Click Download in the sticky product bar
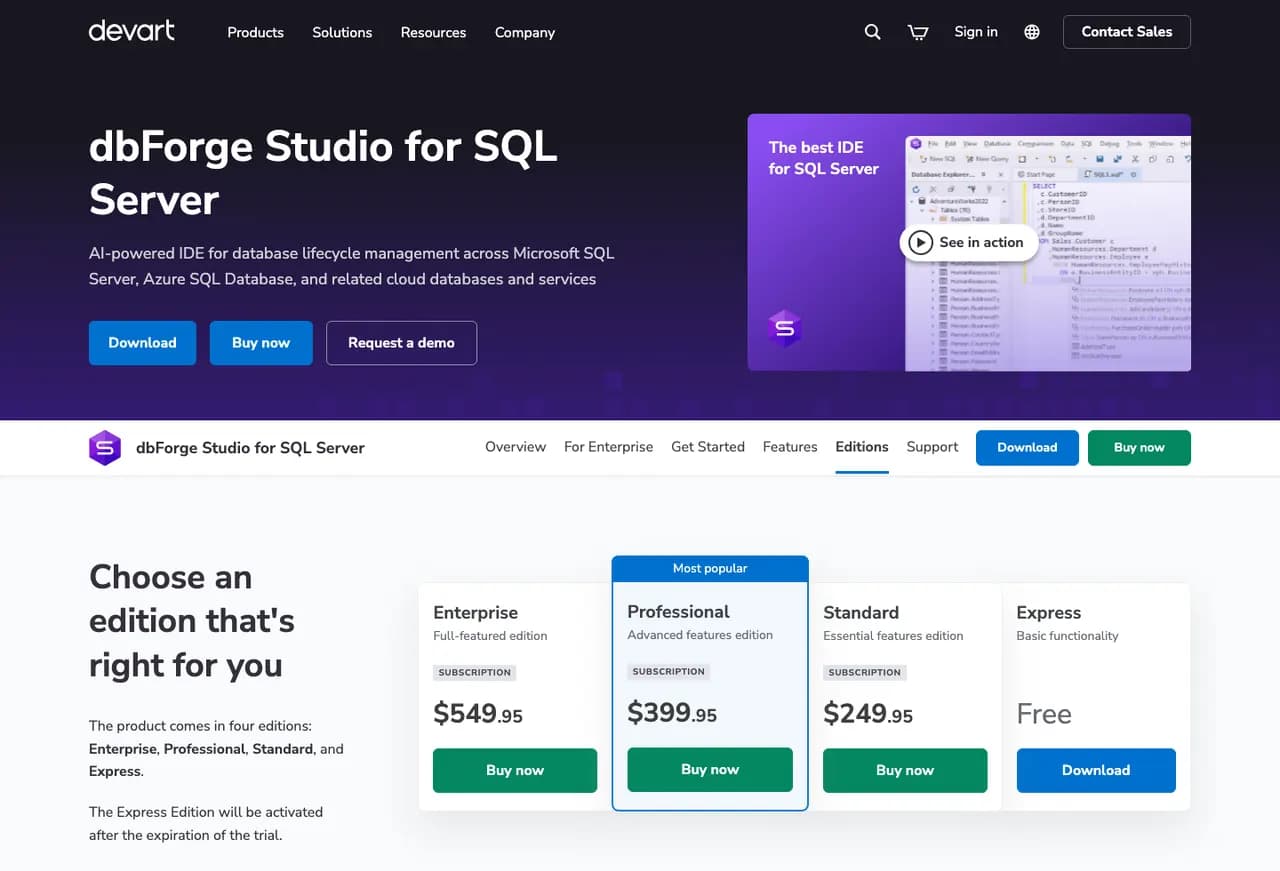Screen dimensions: 1280x871 coord(1027,448)
